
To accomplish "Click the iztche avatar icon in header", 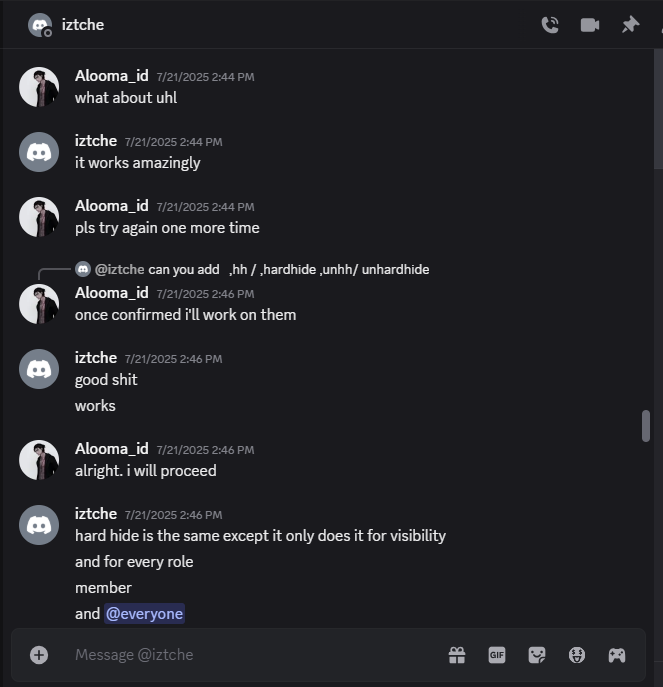I will (40, 25).
